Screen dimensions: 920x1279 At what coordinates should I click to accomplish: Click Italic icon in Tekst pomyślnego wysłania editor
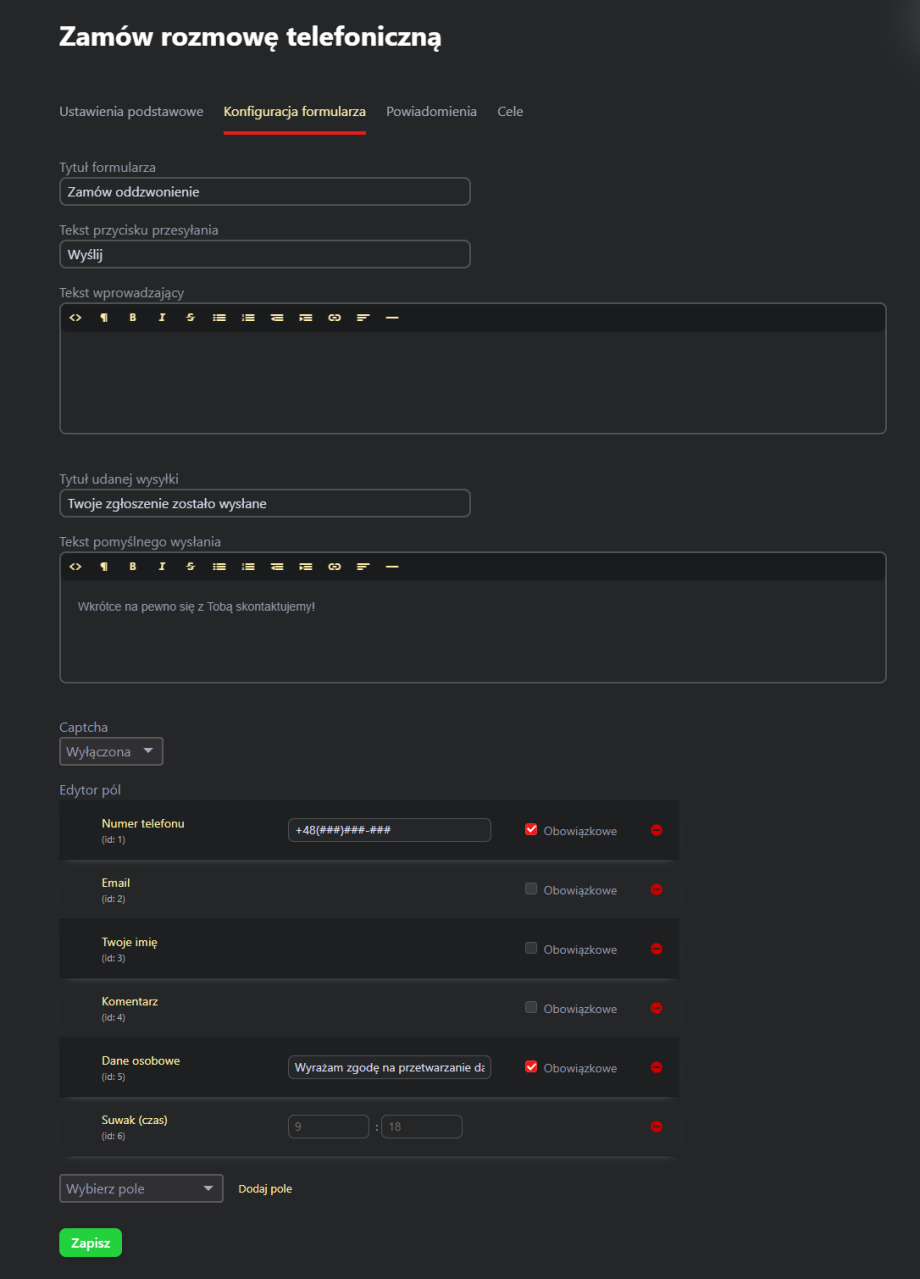(x=161, y=567)
